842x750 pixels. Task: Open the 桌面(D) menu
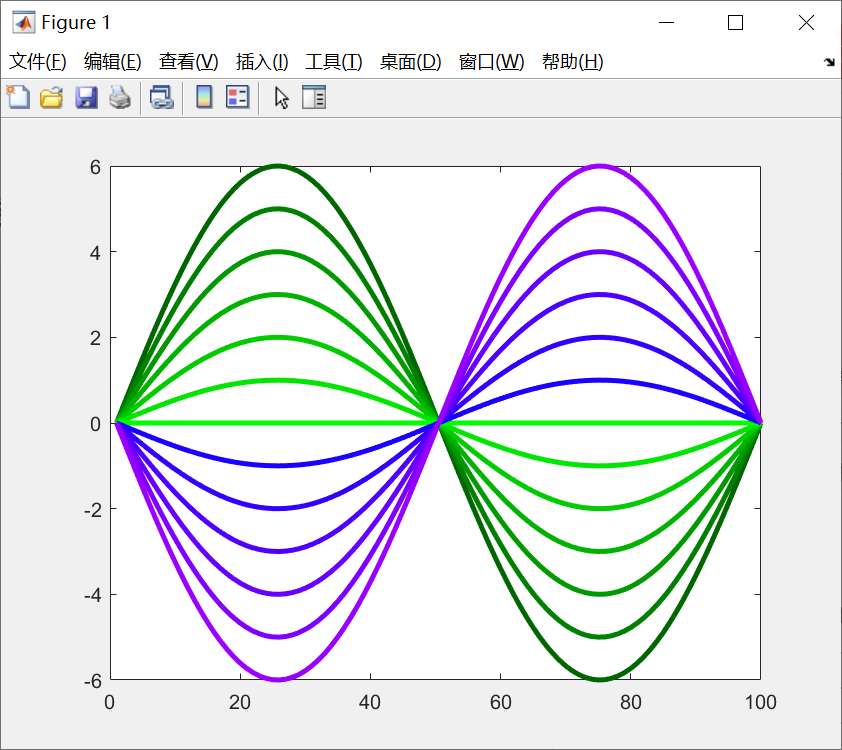(x=411, y=62)
